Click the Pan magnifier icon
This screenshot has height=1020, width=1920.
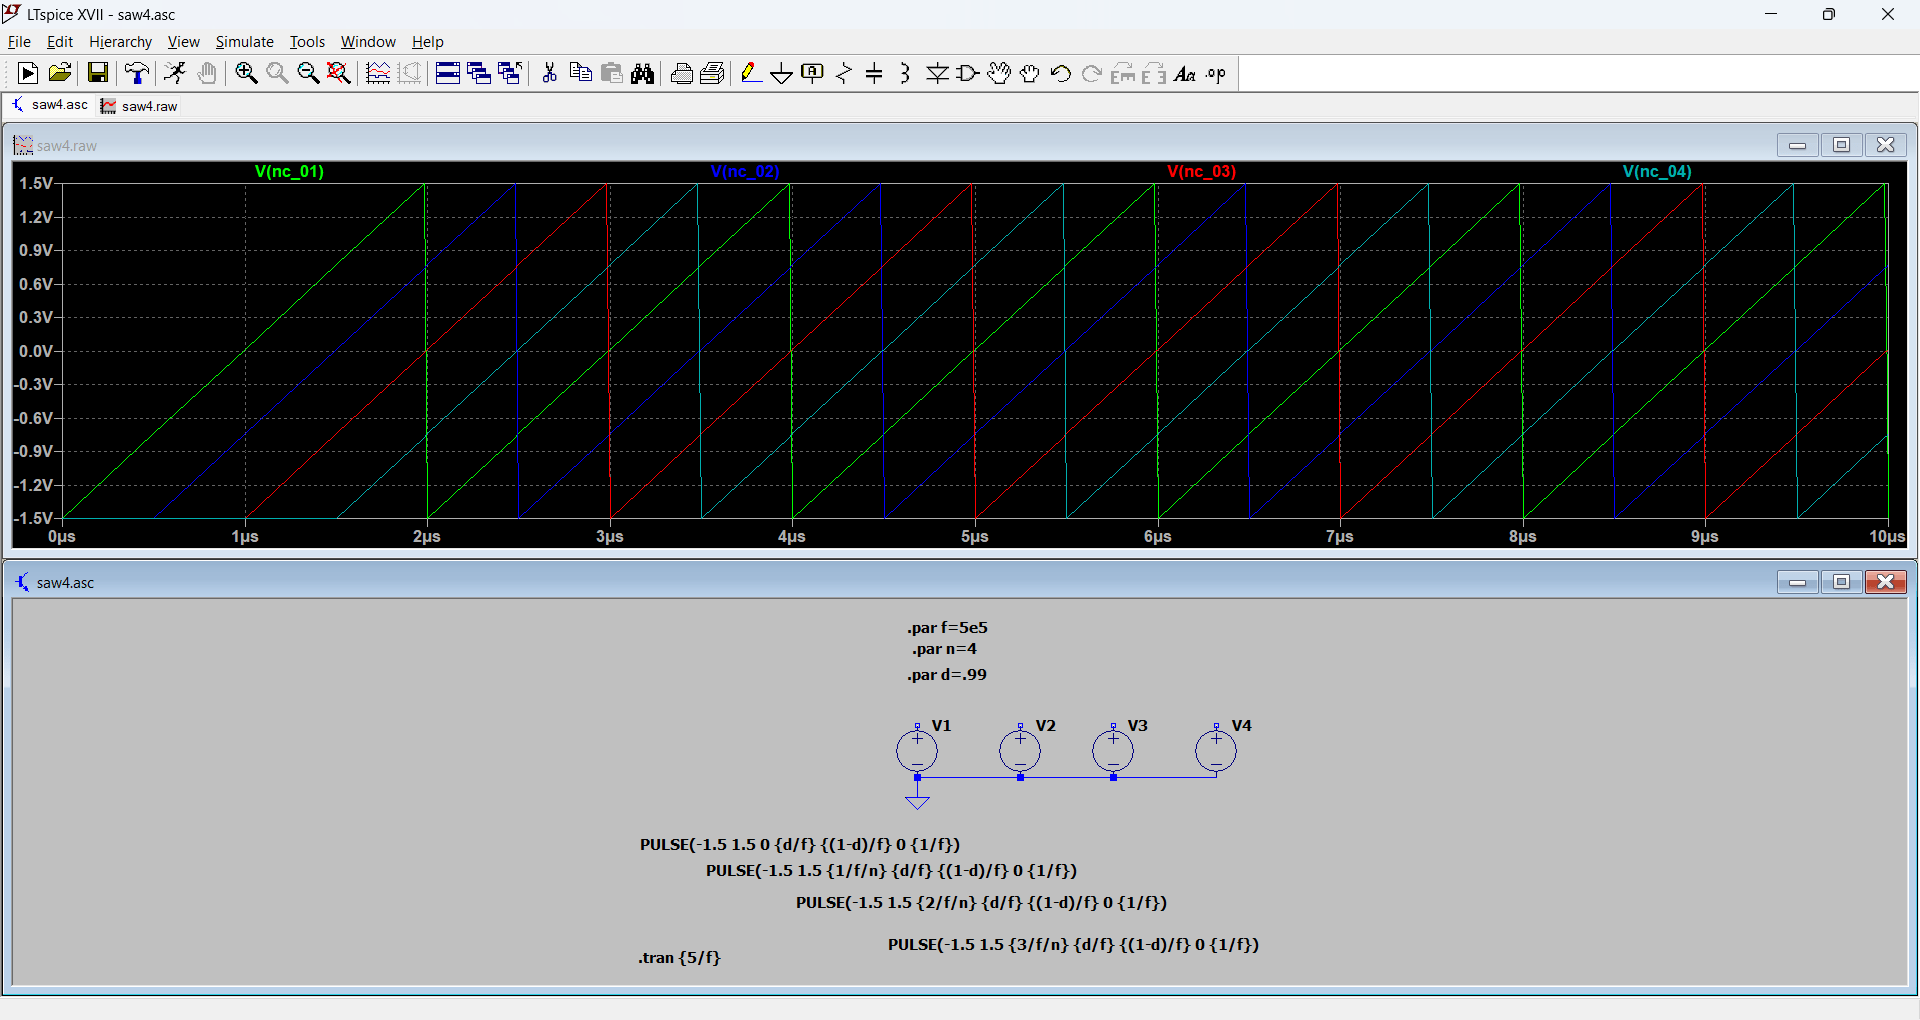[x=277, y=73]
